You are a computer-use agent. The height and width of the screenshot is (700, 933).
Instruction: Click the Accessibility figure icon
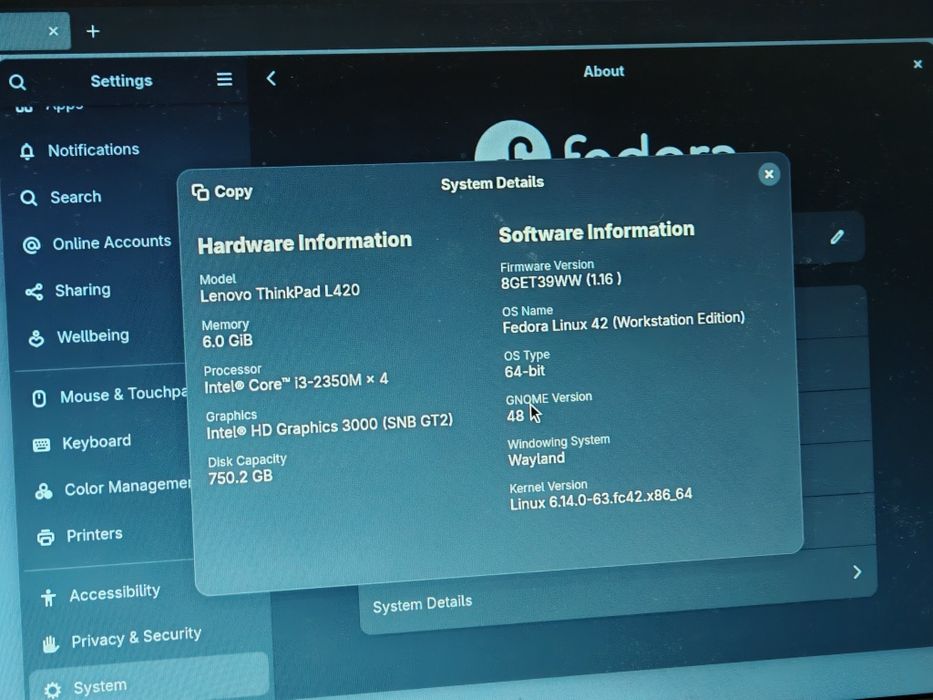(x=48, y=597)
